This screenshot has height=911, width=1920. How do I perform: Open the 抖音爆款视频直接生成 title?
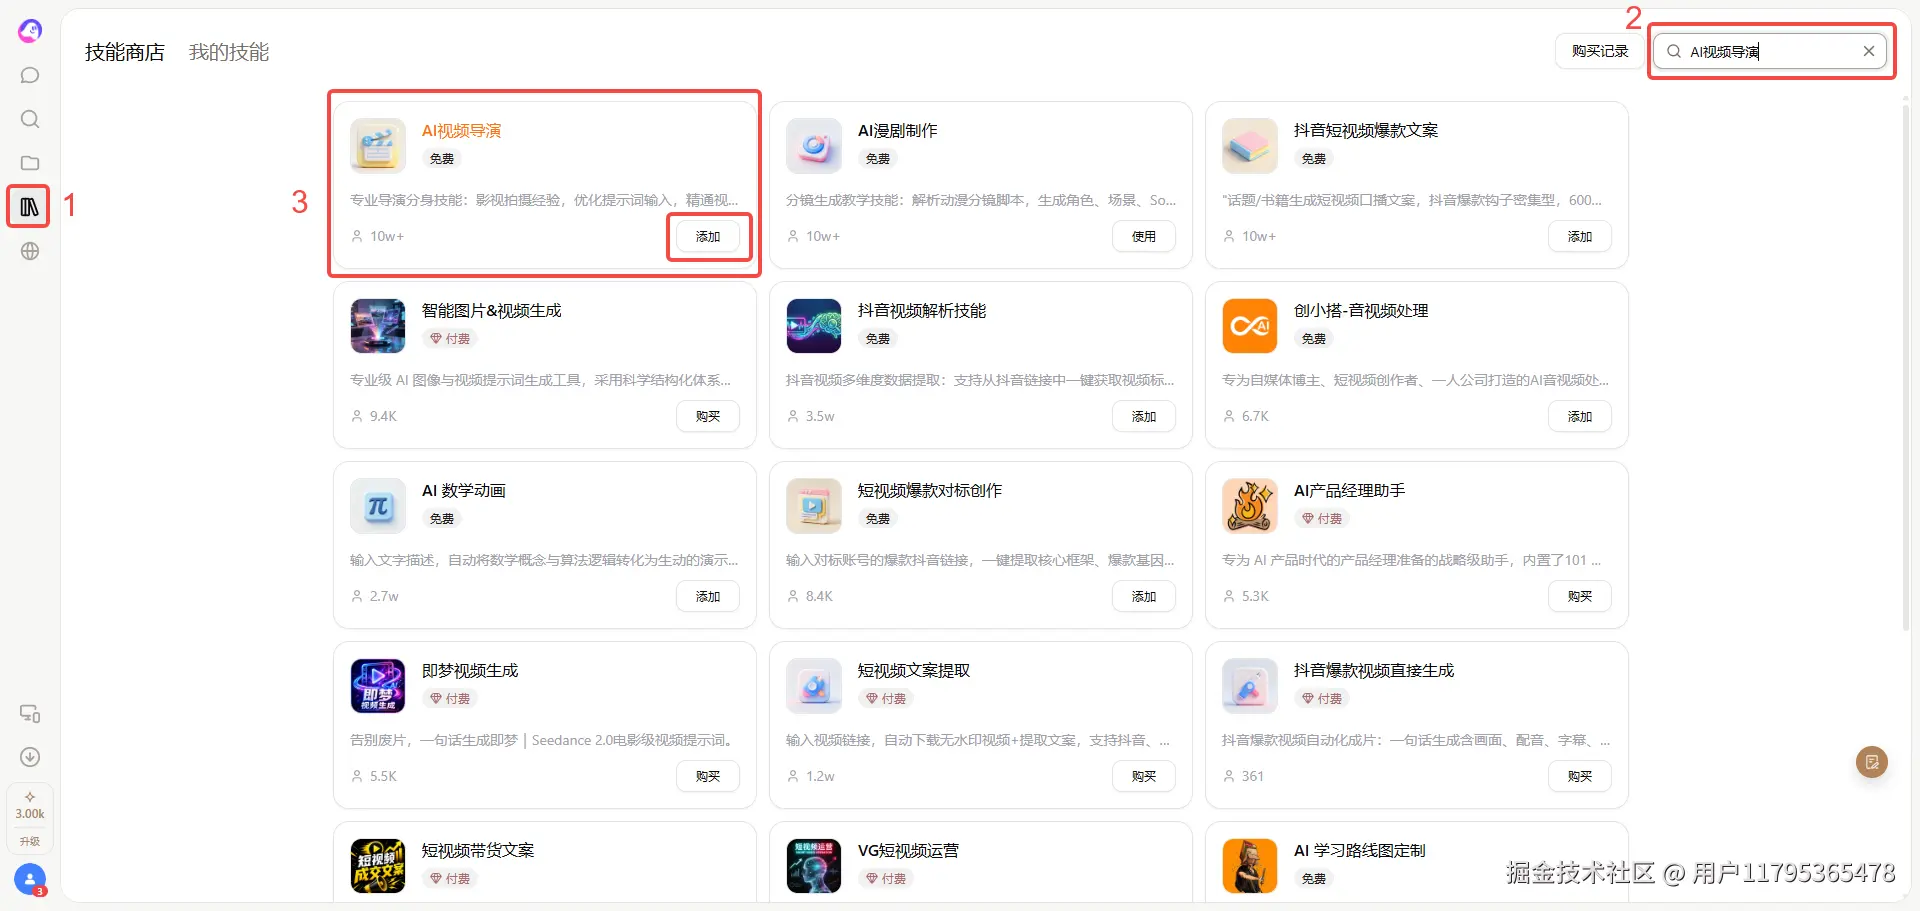[1374, 671]
